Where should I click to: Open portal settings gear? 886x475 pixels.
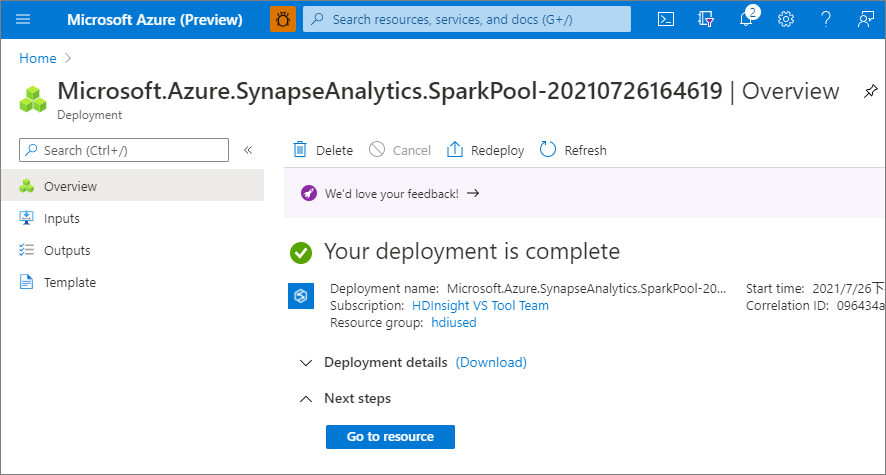[x=786, y=19]
